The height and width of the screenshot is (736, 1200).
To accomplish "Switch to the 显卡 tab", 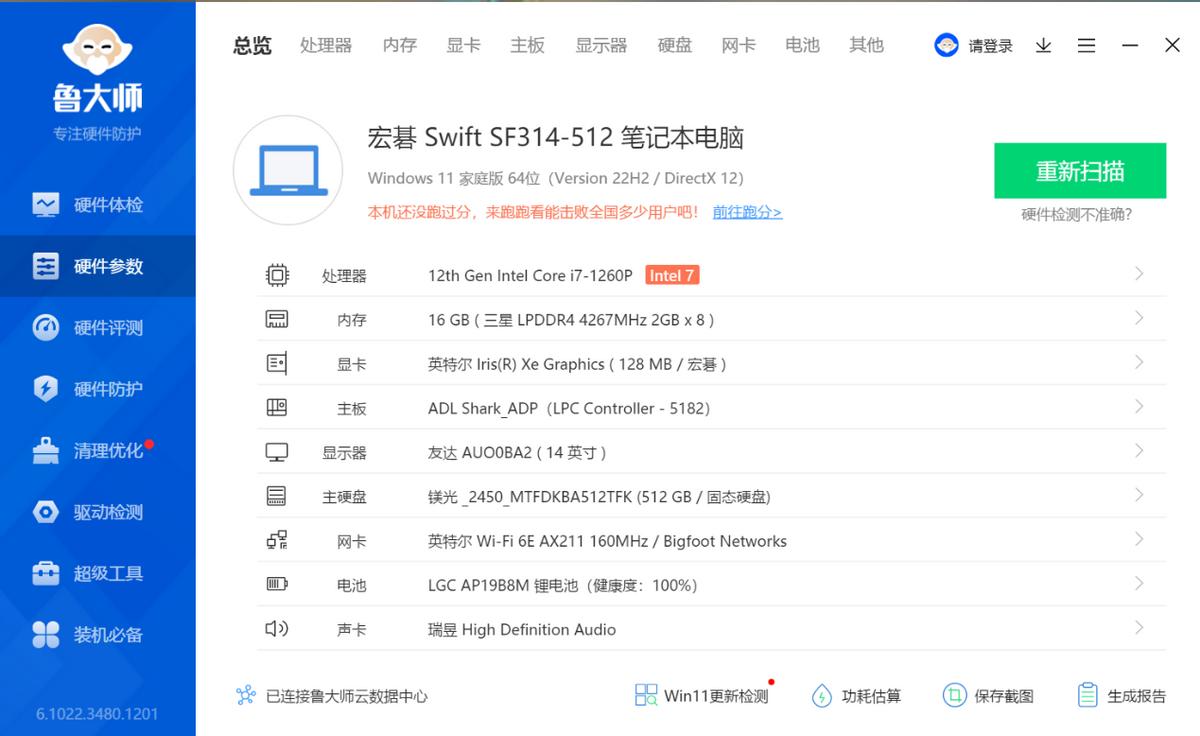I will click(x=463, y=45).
